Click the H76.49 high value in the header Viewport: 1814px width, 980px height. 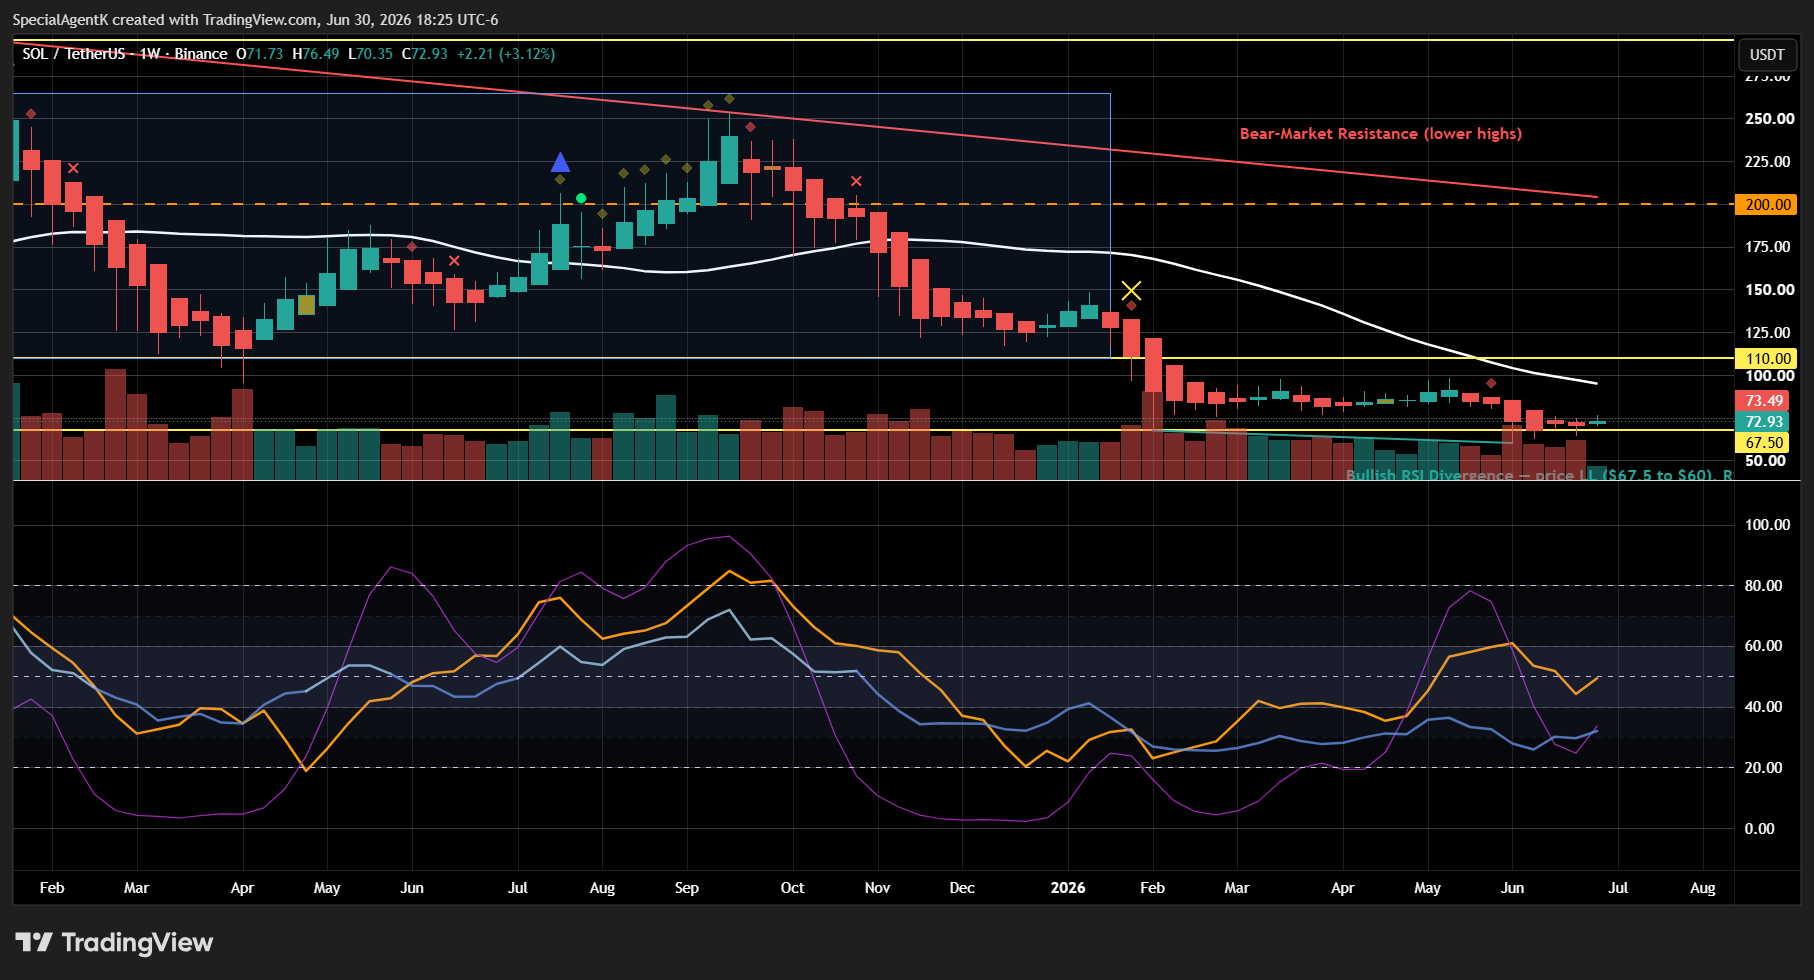tap(316, 54)
